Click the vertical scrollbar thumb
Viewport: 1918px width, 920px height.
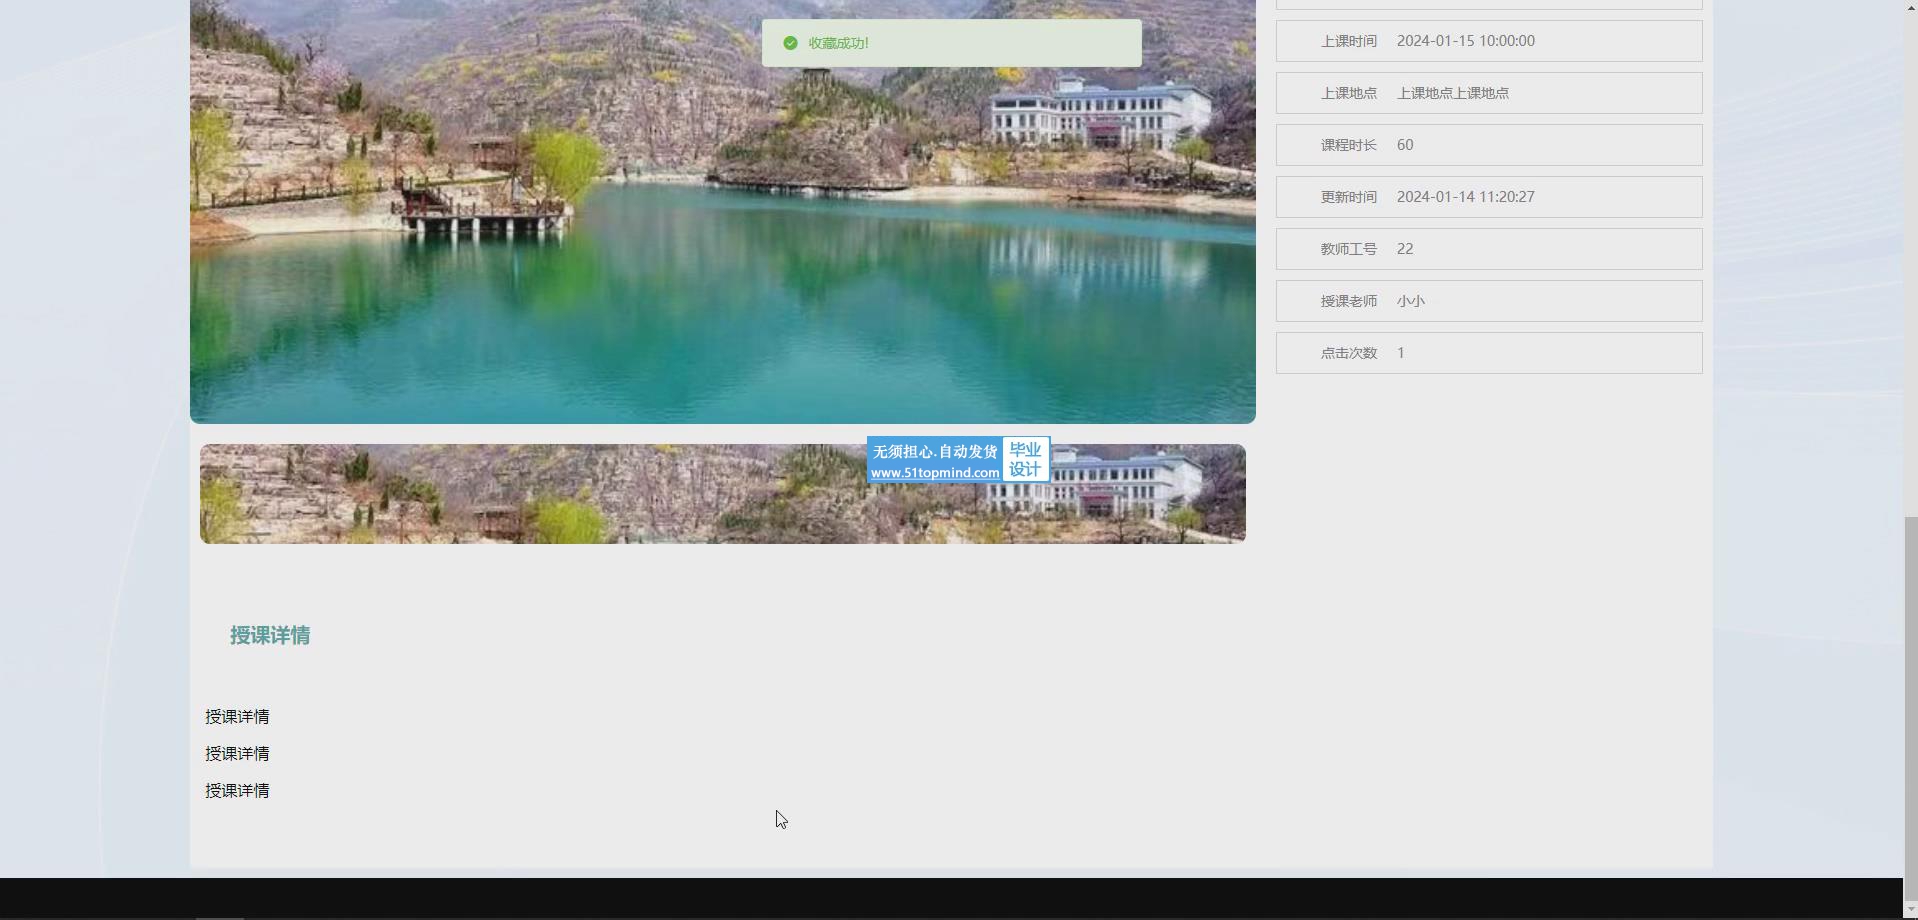click(x=1910, y=708)
